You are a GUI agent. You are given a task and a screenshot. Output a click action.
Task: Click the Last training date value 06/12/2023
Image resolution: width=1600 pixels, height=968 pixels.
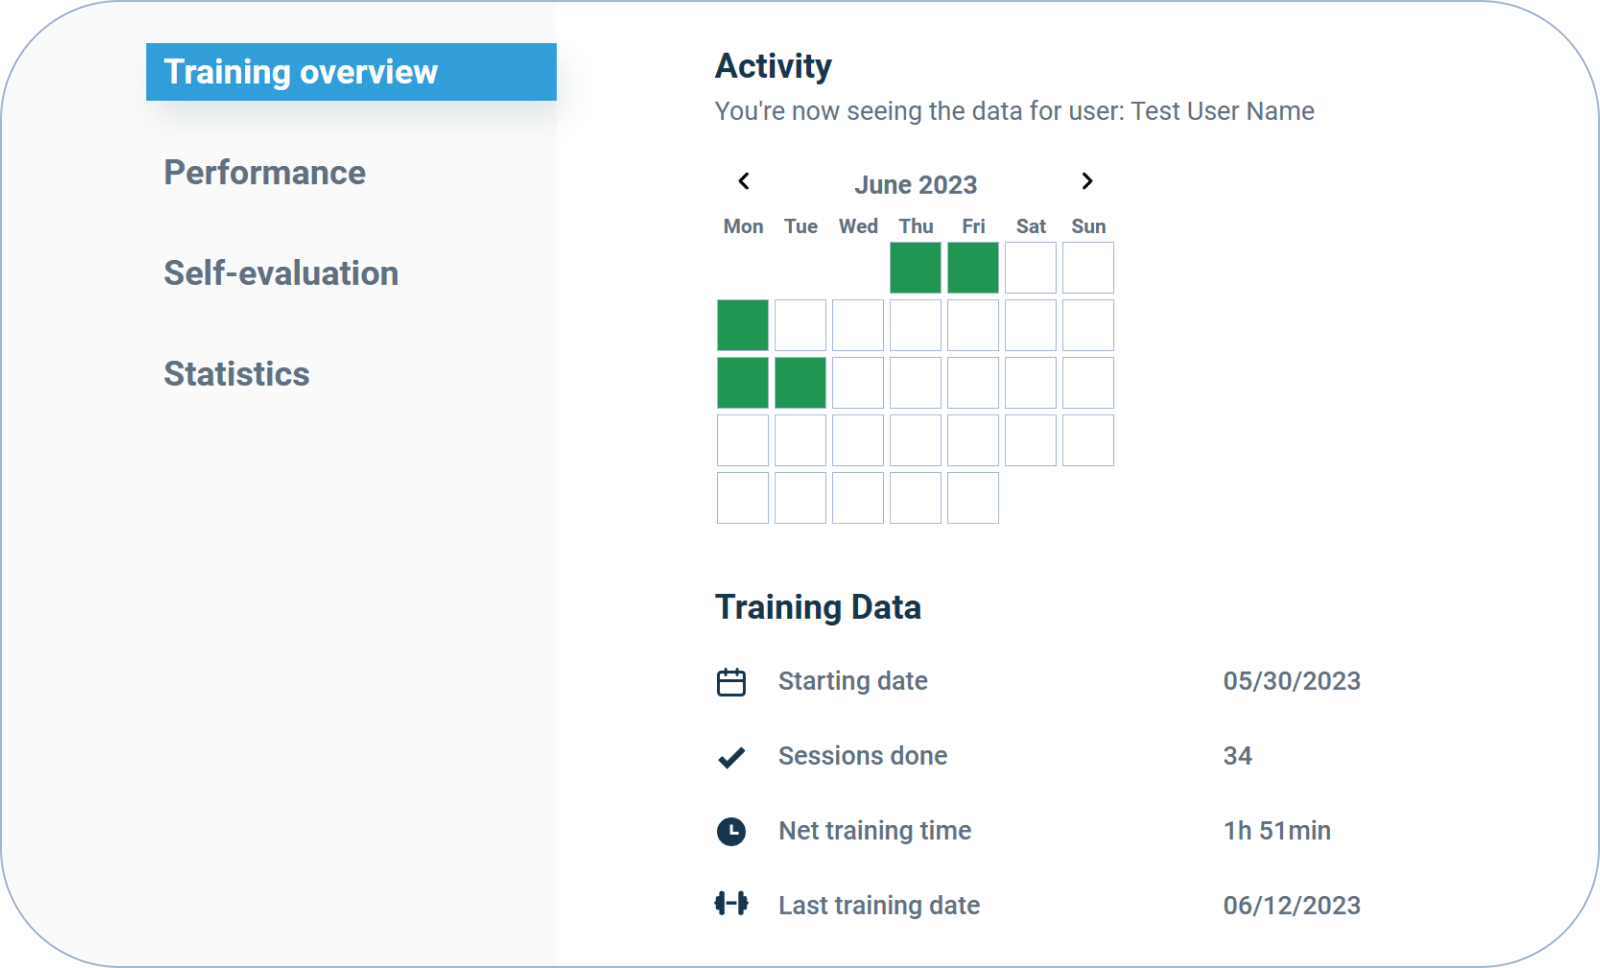(1291, 905)
